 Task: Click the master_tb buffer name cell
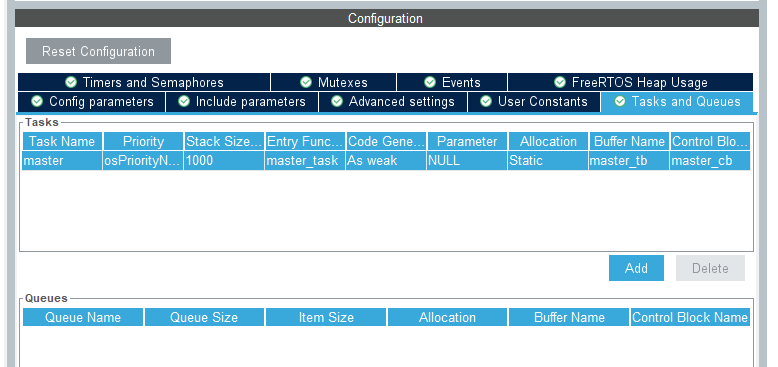(629, 161)
